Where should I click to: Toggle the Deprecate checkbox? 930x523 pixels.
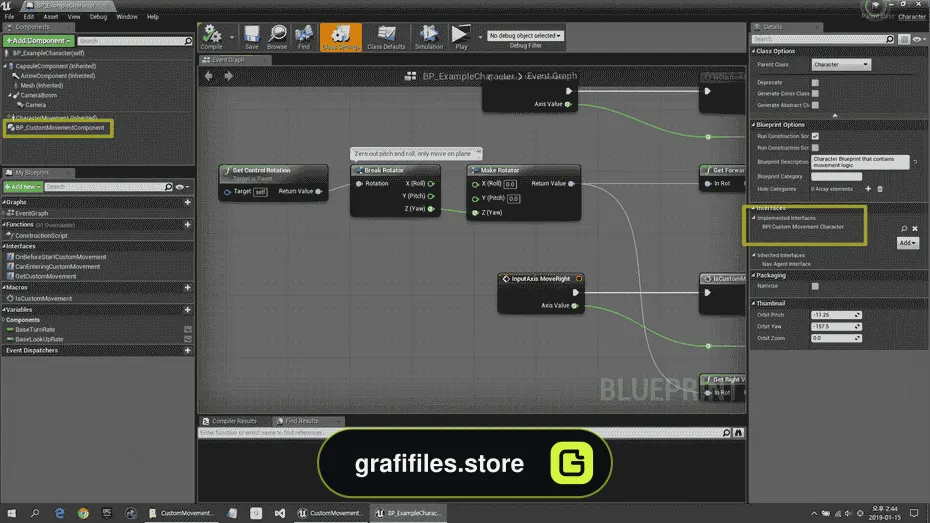pyautogui.click(x=815, y=82)
